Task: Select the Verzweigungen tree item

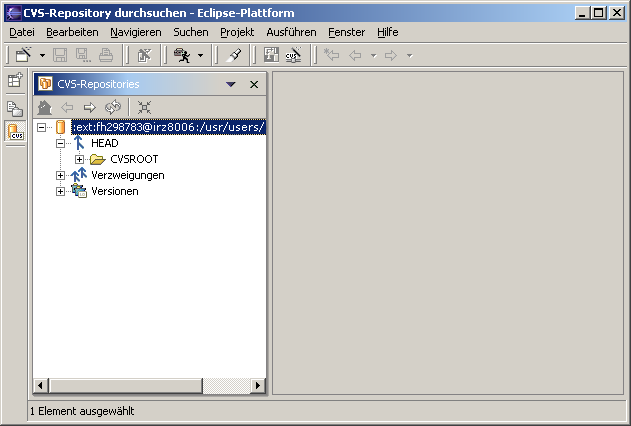Action: (x=128, y=175)
